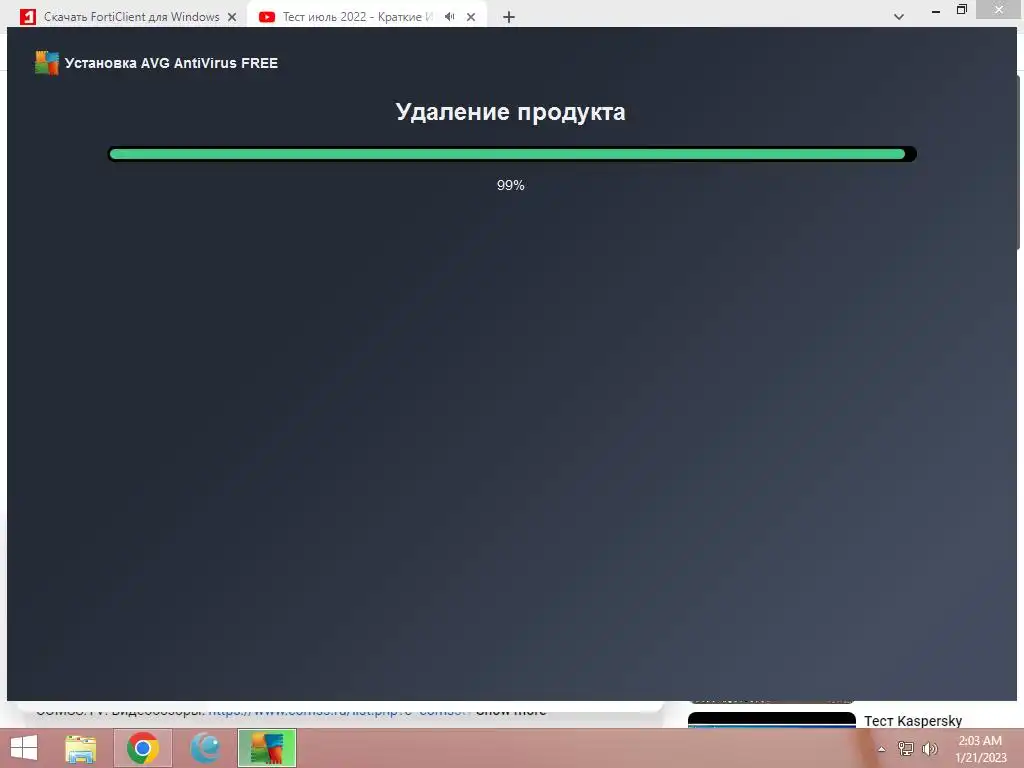The height and width of the screenshot is (768, 1024).
Task: Click the 'Удаление продукта' heading
Action: pyautogui.click(x=511, y=112)
